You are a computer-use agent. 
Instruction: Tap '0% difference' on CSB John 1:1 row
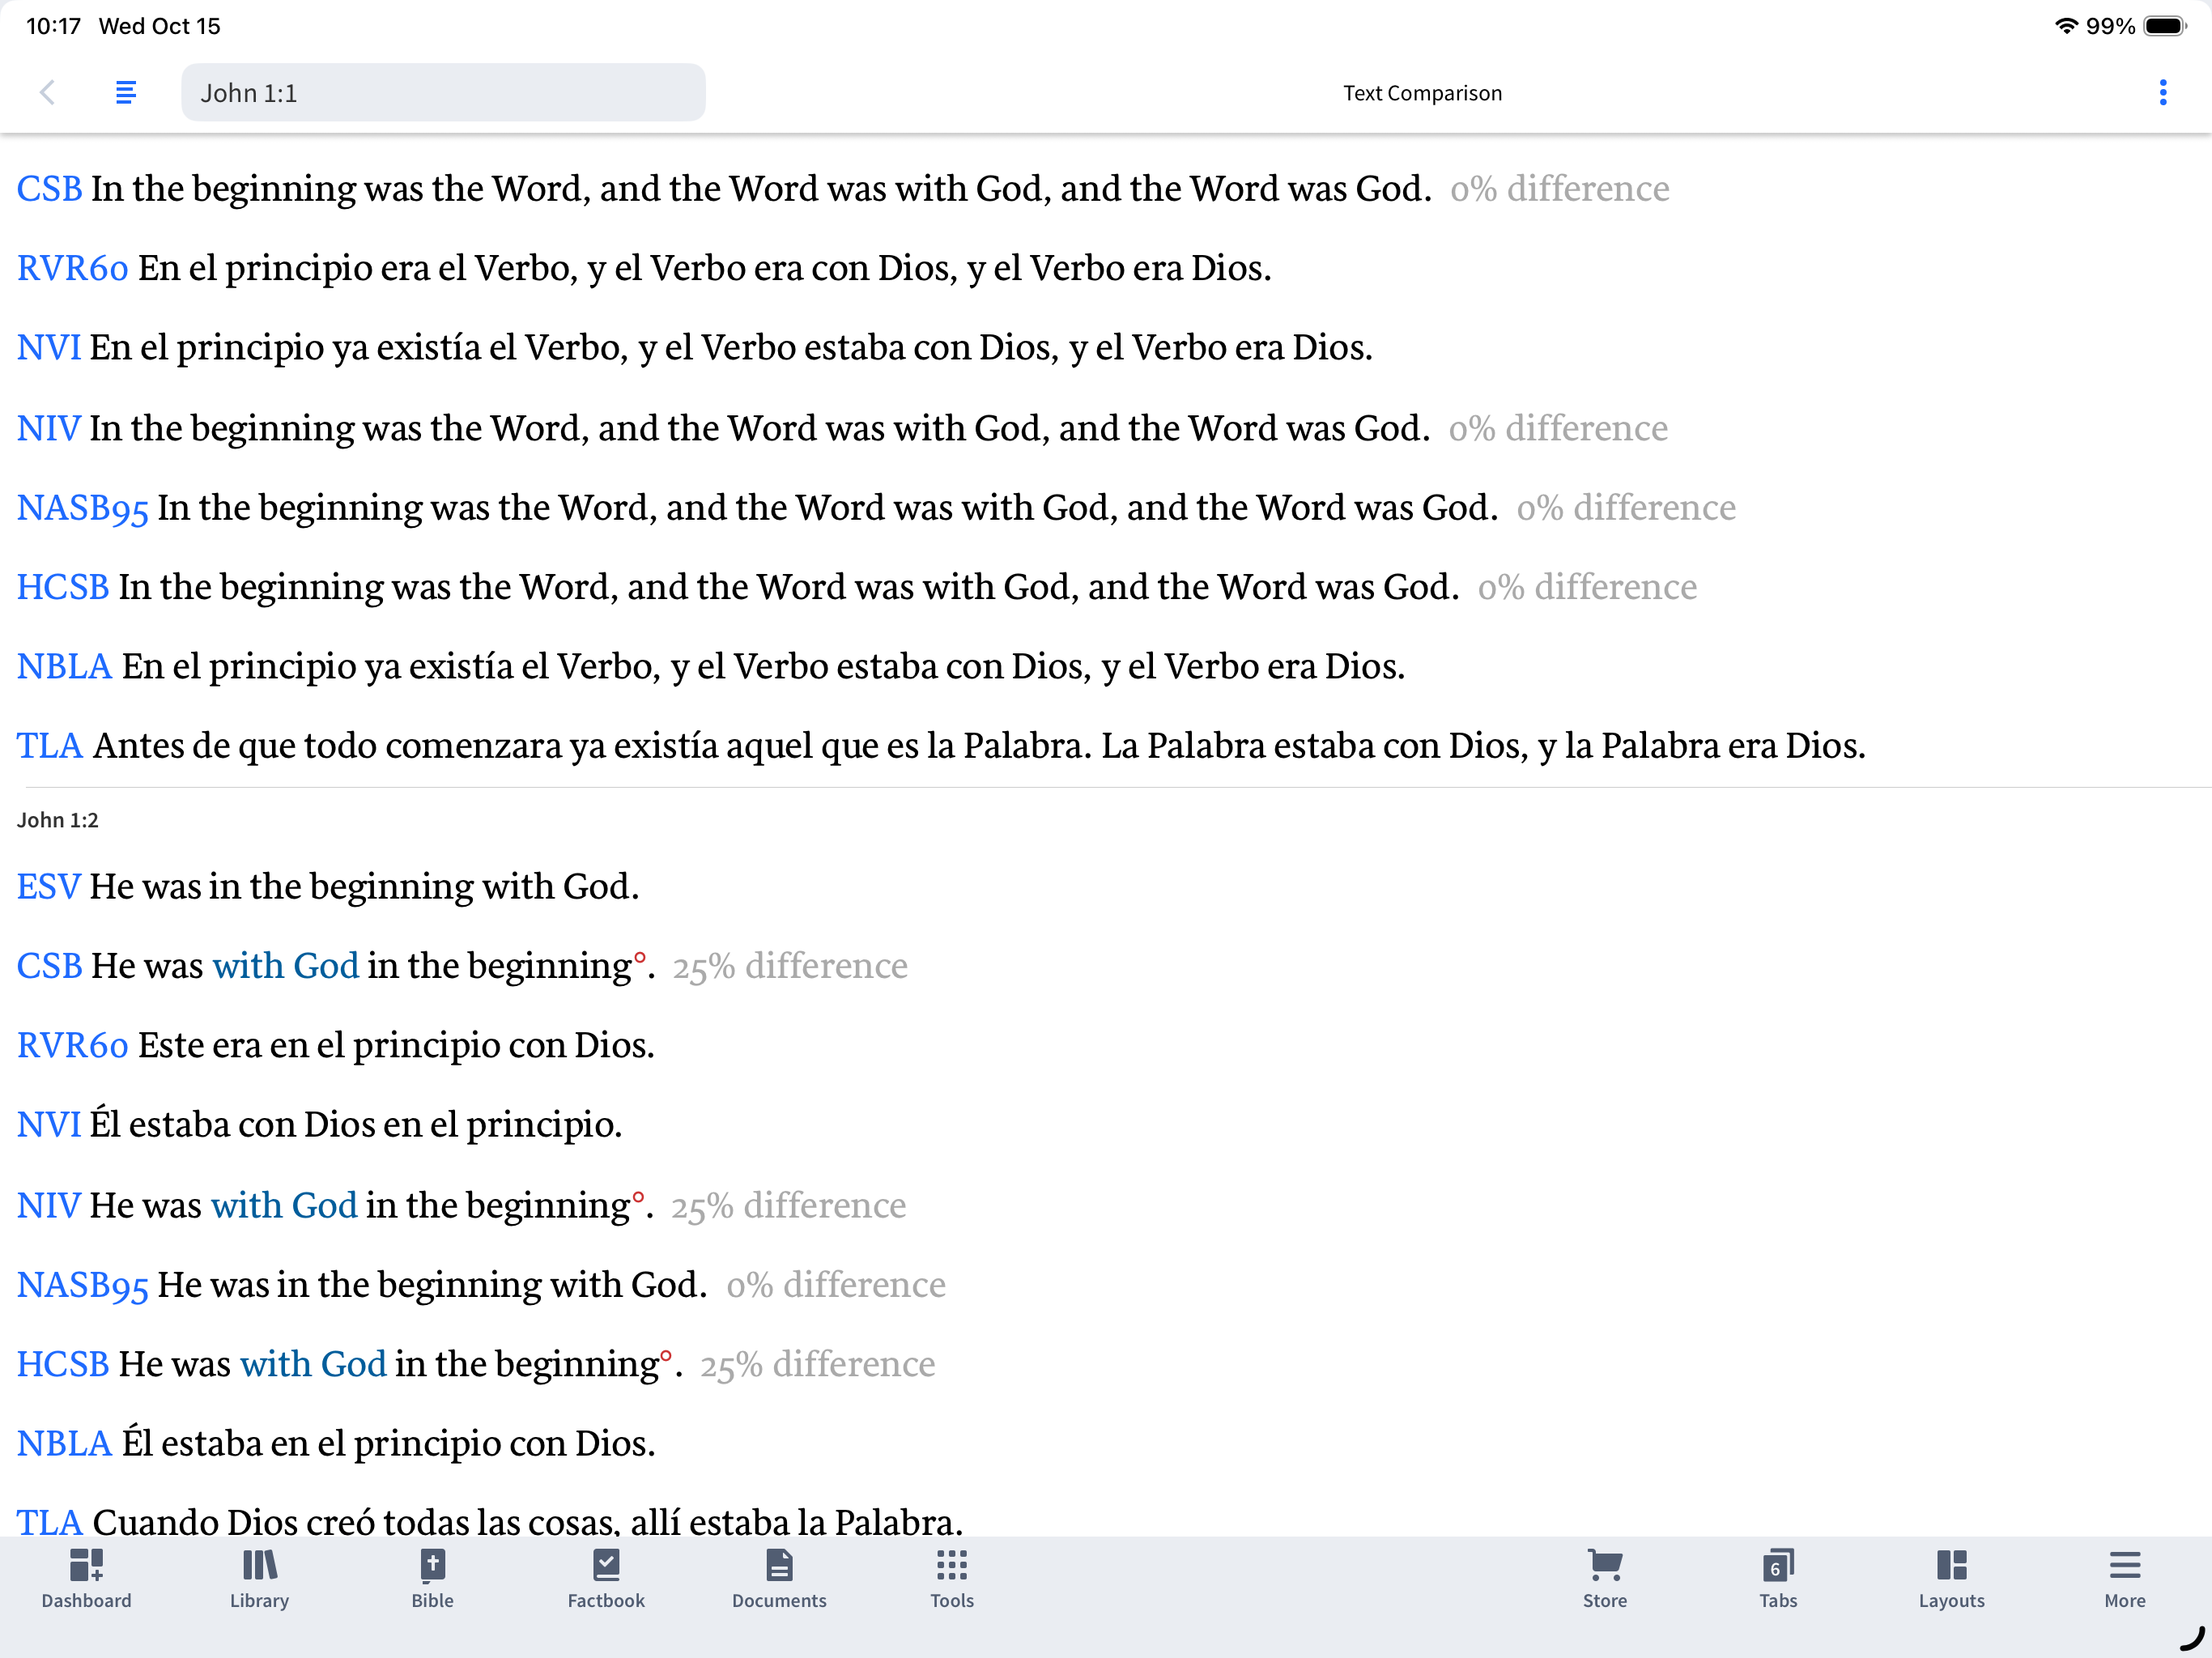1560,189
